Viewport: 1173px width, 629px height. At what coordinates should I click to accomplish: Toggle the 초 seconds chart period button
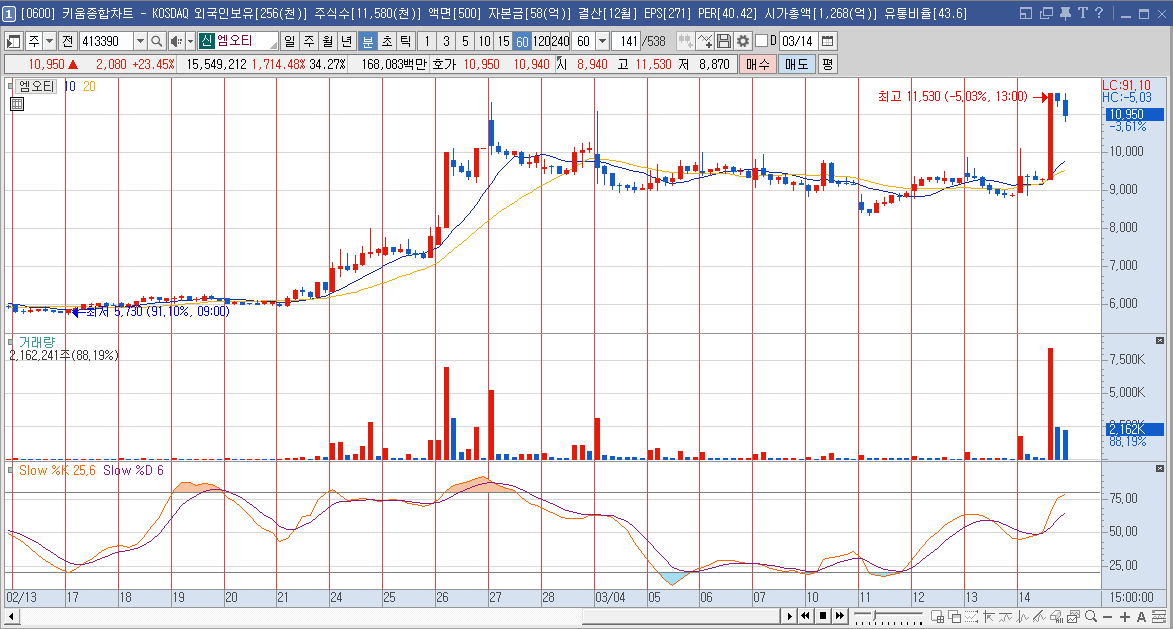pyautogui.click(x=387, y=41)
